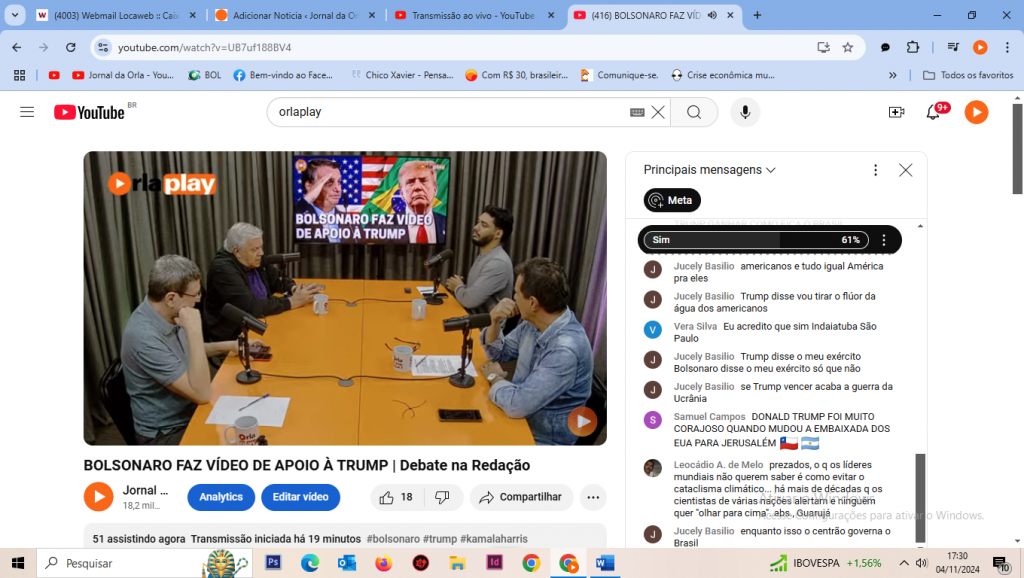
Task: Click the video player thumbnail
Action: 345,298
